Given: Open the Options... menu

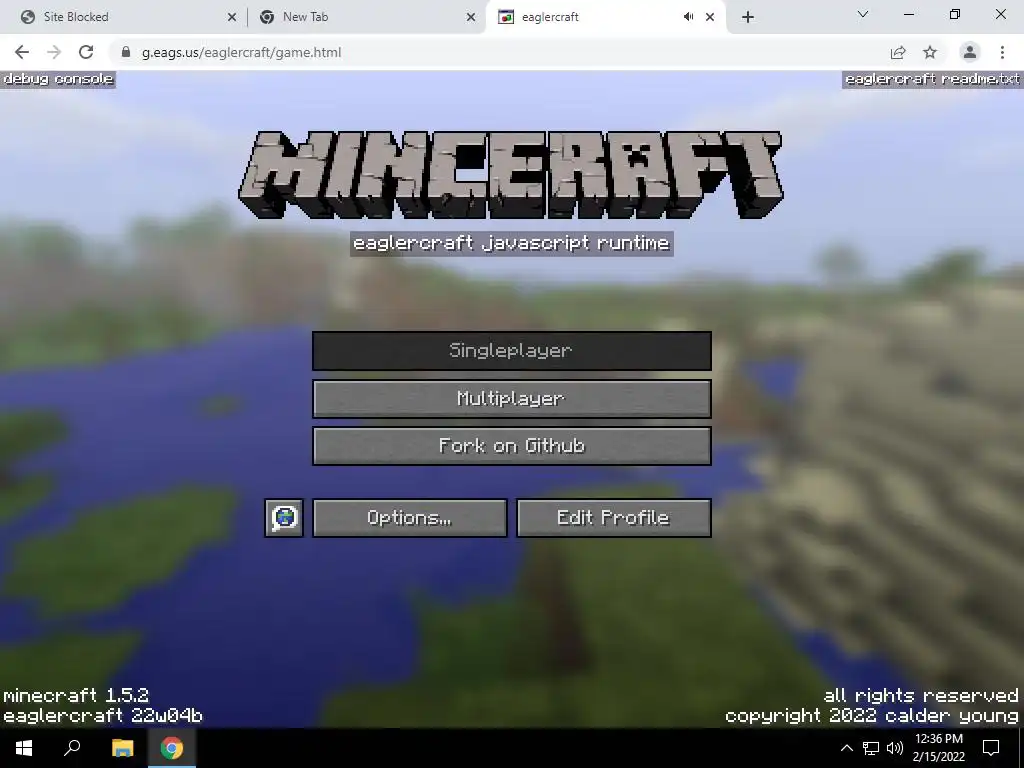Looking at the screenshot, I should 409,518.
